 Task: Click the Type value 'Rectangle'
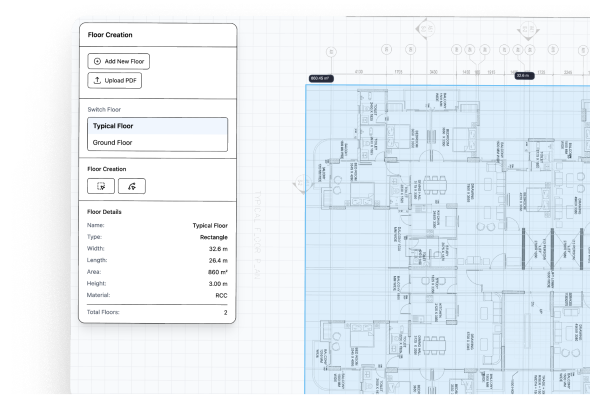(214, 237)
